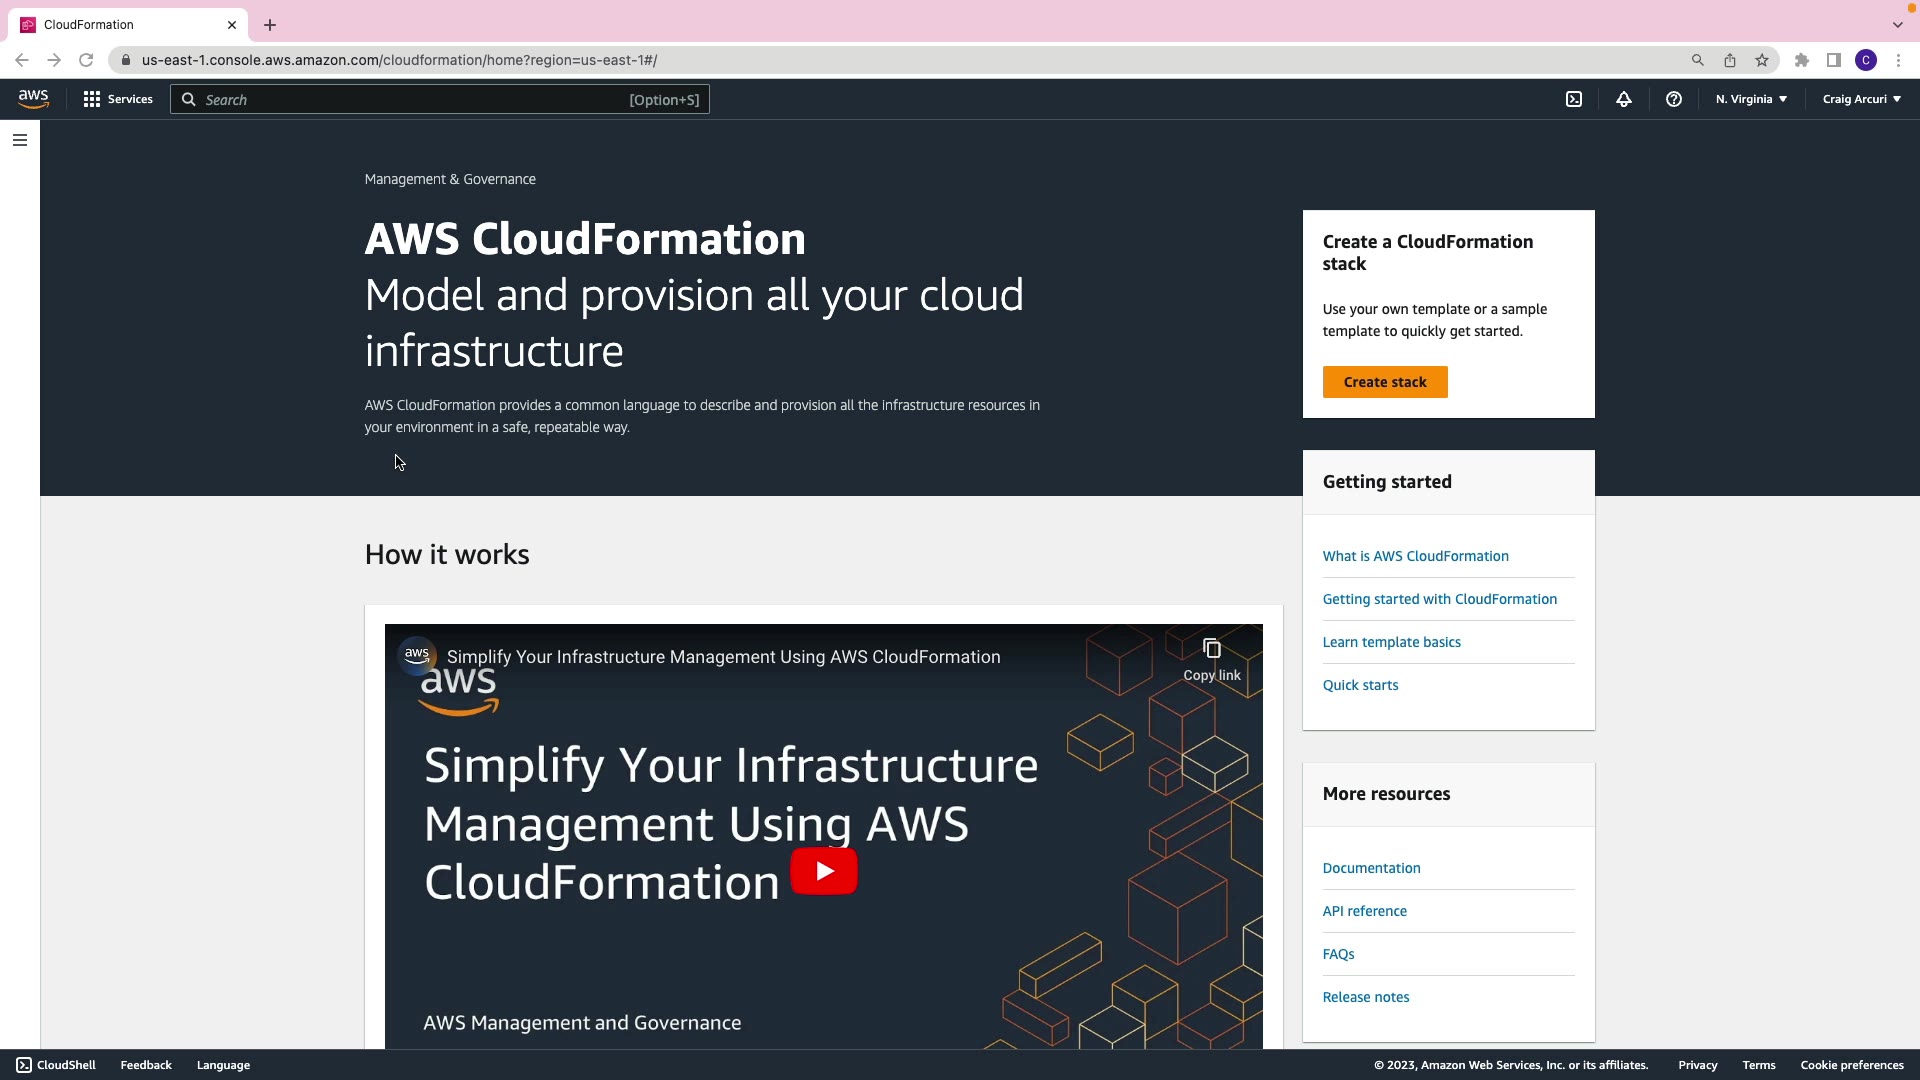Open the AWS CloudShell icon in top bar
This screenshot has height=1080, width=1920.
coord(1574,99)
